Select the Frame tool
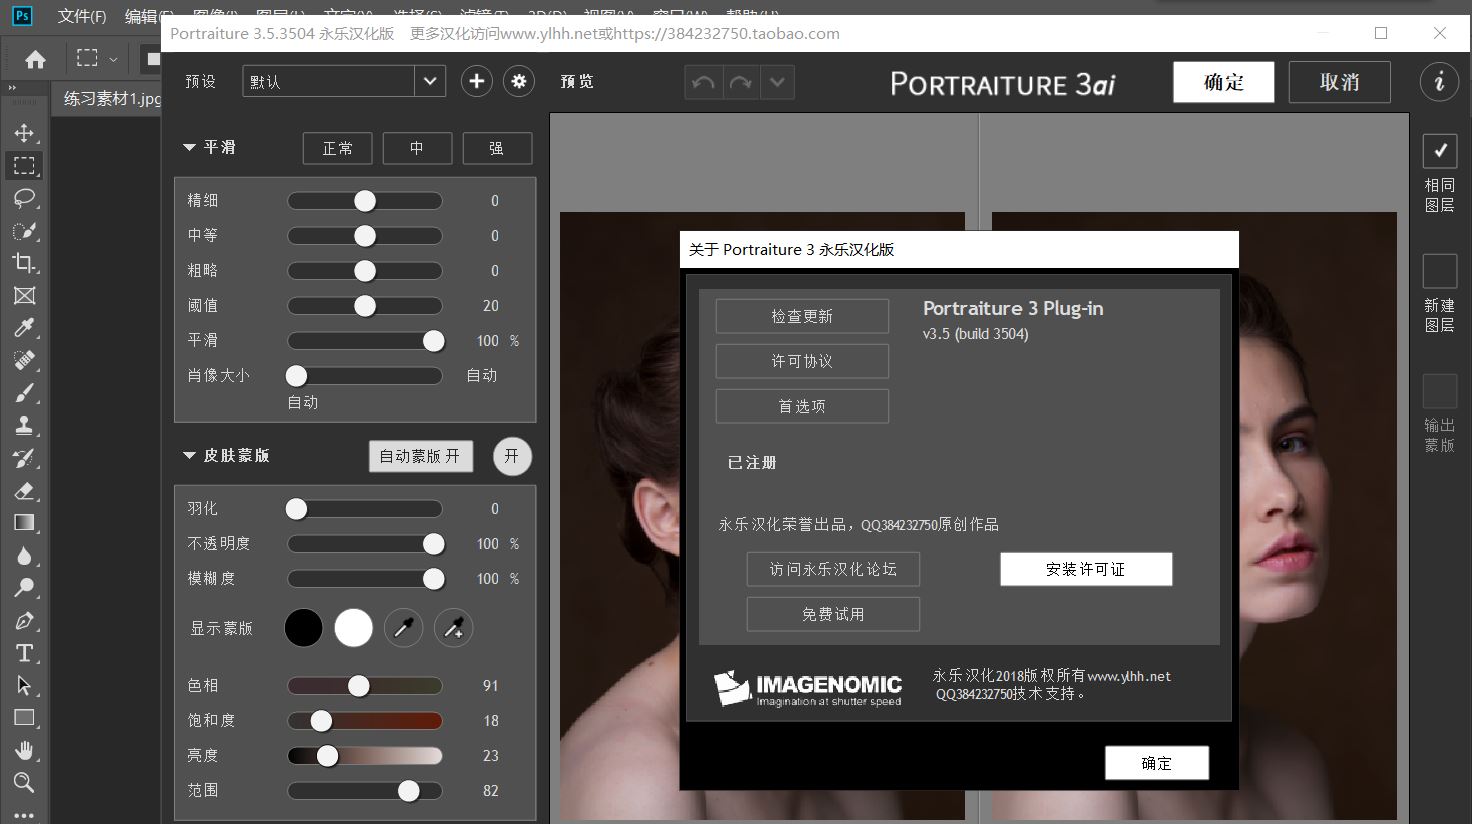 (24, 295)
